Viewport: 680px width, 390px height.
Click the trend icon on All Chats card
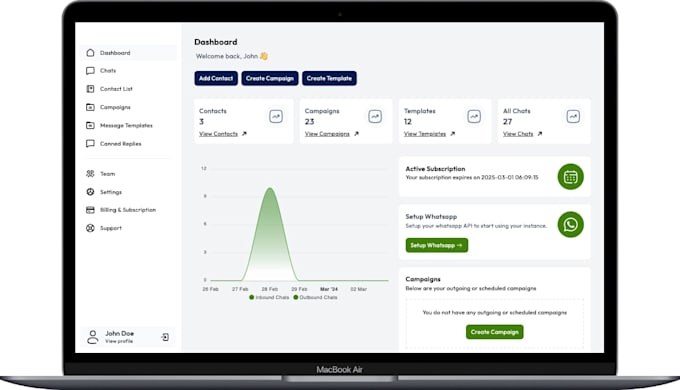point(573,116)
